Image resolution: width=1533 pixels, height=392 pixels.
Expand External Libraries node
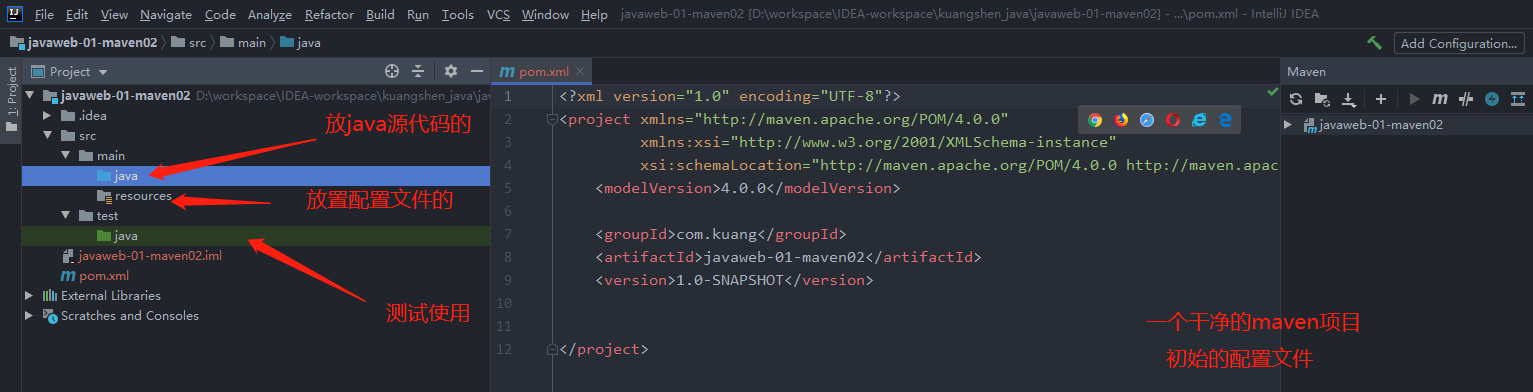30,296
